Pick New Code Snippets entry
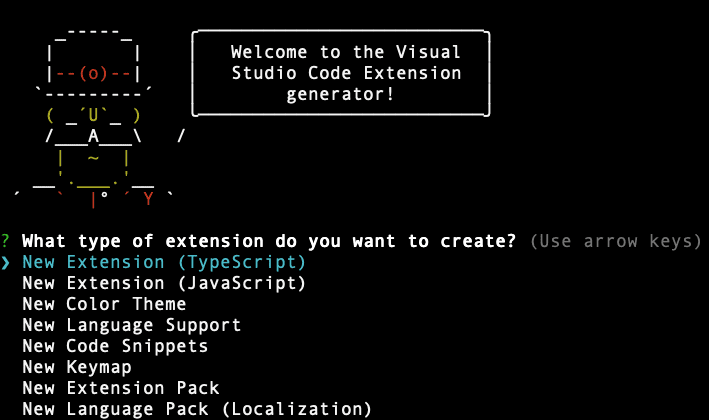709x420 pixels. (115, 346)
